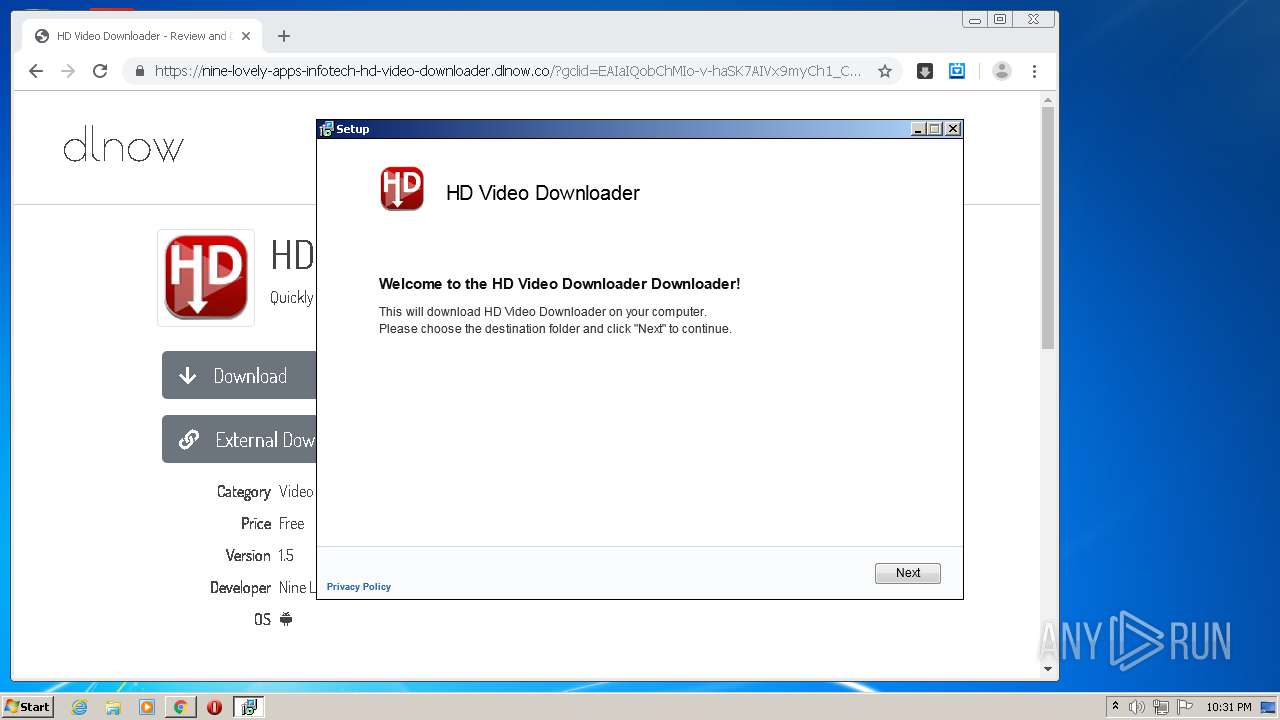The height and width of the screenshot is (720, 1280).
Task: Launch Internet Explorer from the taskbar
Action: pyautogui.click(x=79, y=707)
